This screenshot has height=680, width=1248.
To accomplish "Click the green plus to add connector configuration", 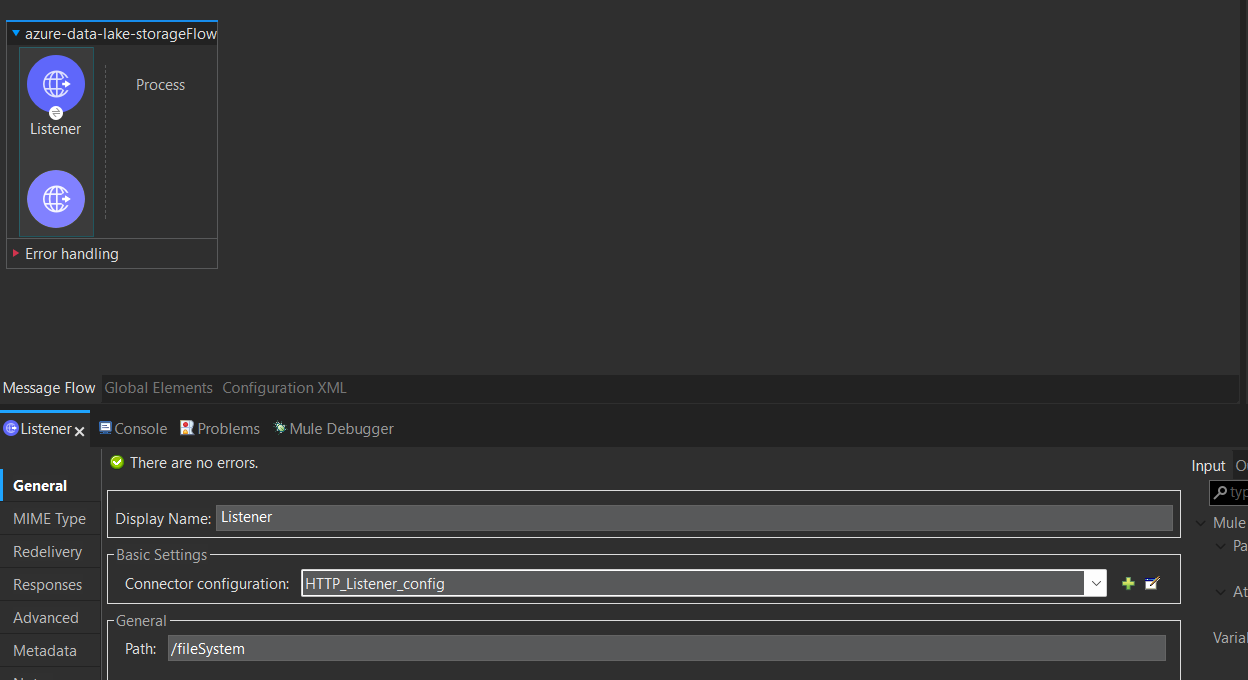I will pyautogui.click(x=1127, y=583).
